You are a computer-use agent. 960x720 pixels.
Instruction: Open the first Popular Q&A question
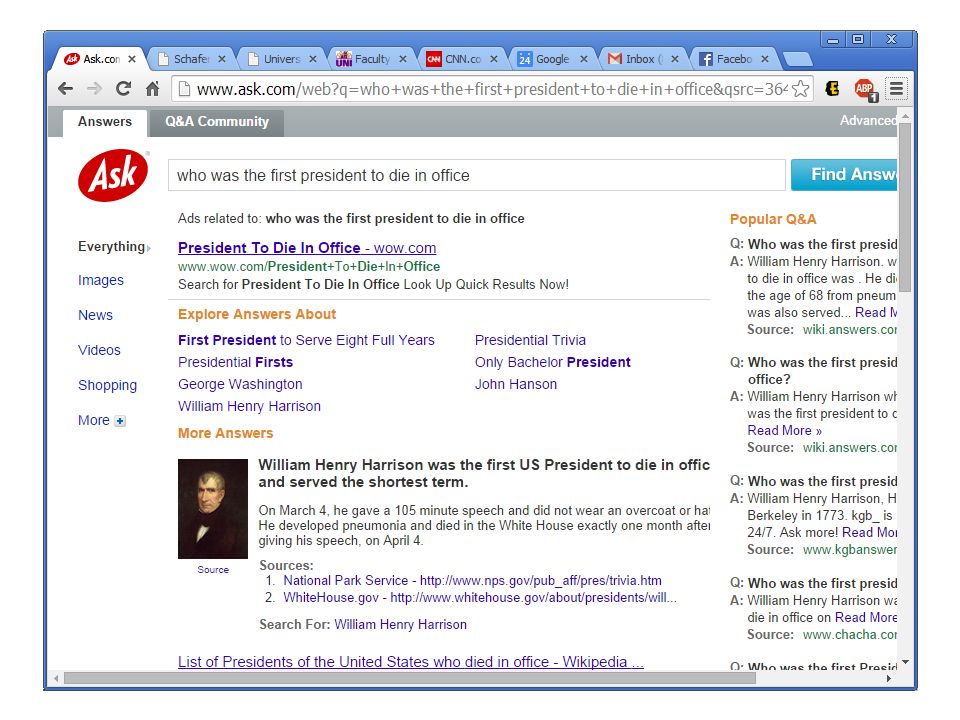[x=822, y=244]
